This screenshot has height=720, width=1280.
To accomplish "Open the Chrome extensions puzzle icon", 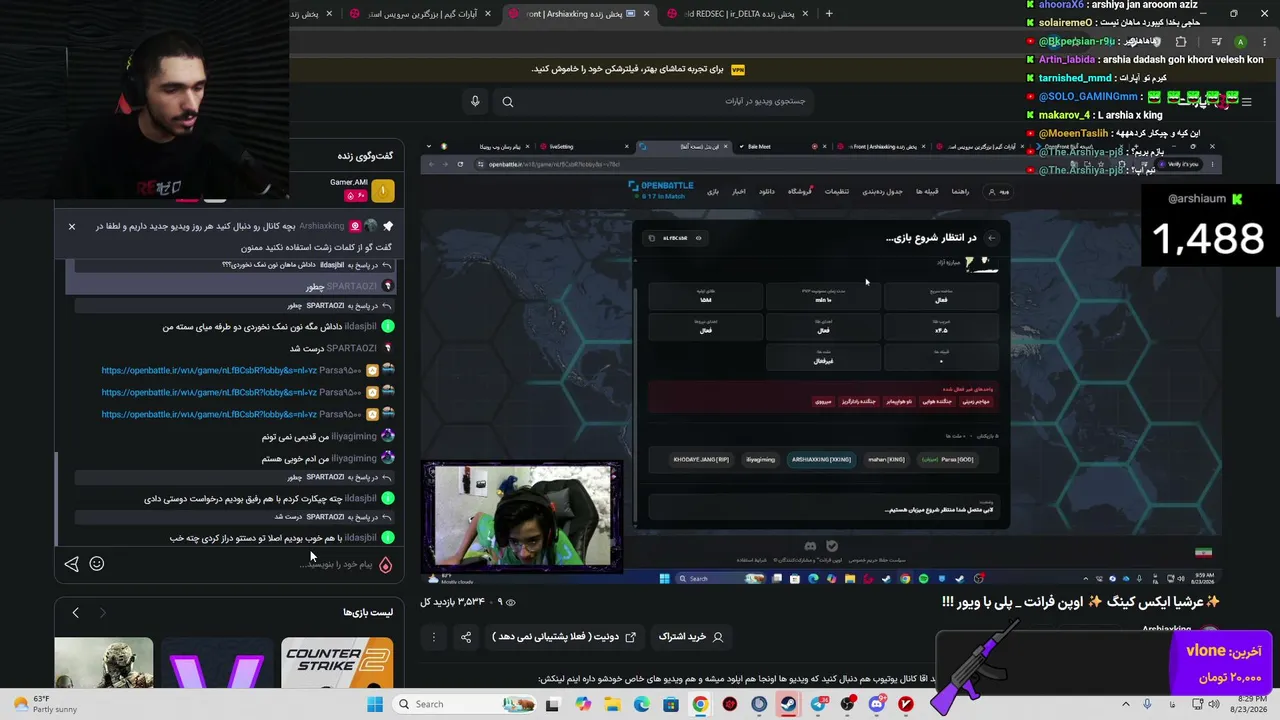I will click(1181, 42).
